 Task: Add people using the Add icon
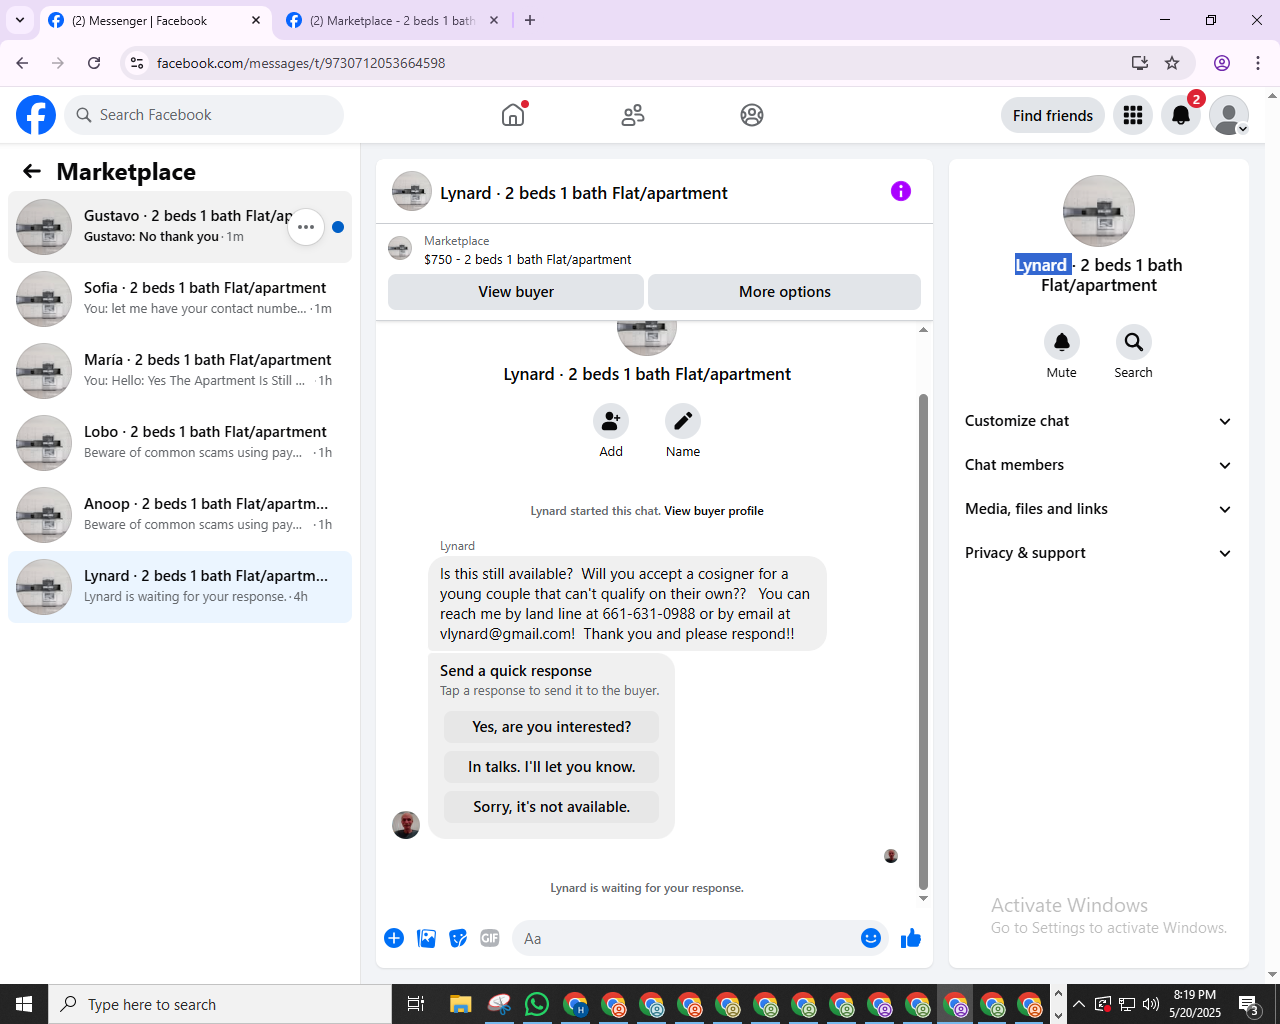(611, 421)
